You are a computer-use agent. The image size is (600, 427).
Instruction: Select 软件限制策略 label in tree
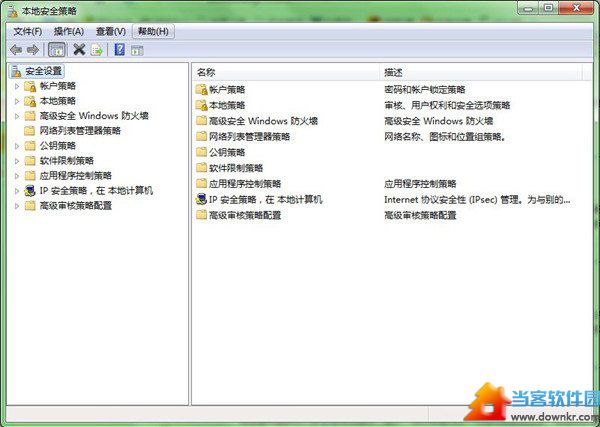click(67, 161)
